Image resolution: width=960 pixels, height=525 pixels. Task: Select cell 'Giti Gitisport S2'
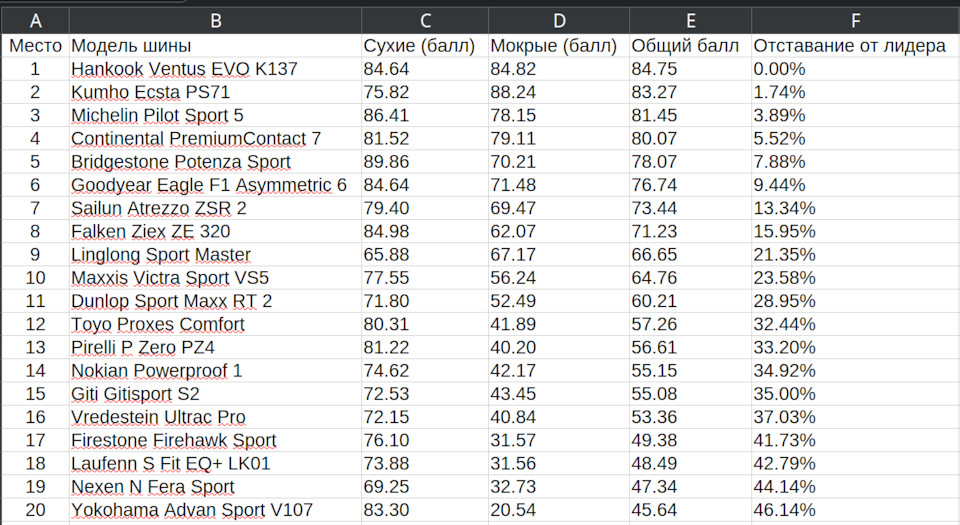pyautogui.click(x=216, y=395)
